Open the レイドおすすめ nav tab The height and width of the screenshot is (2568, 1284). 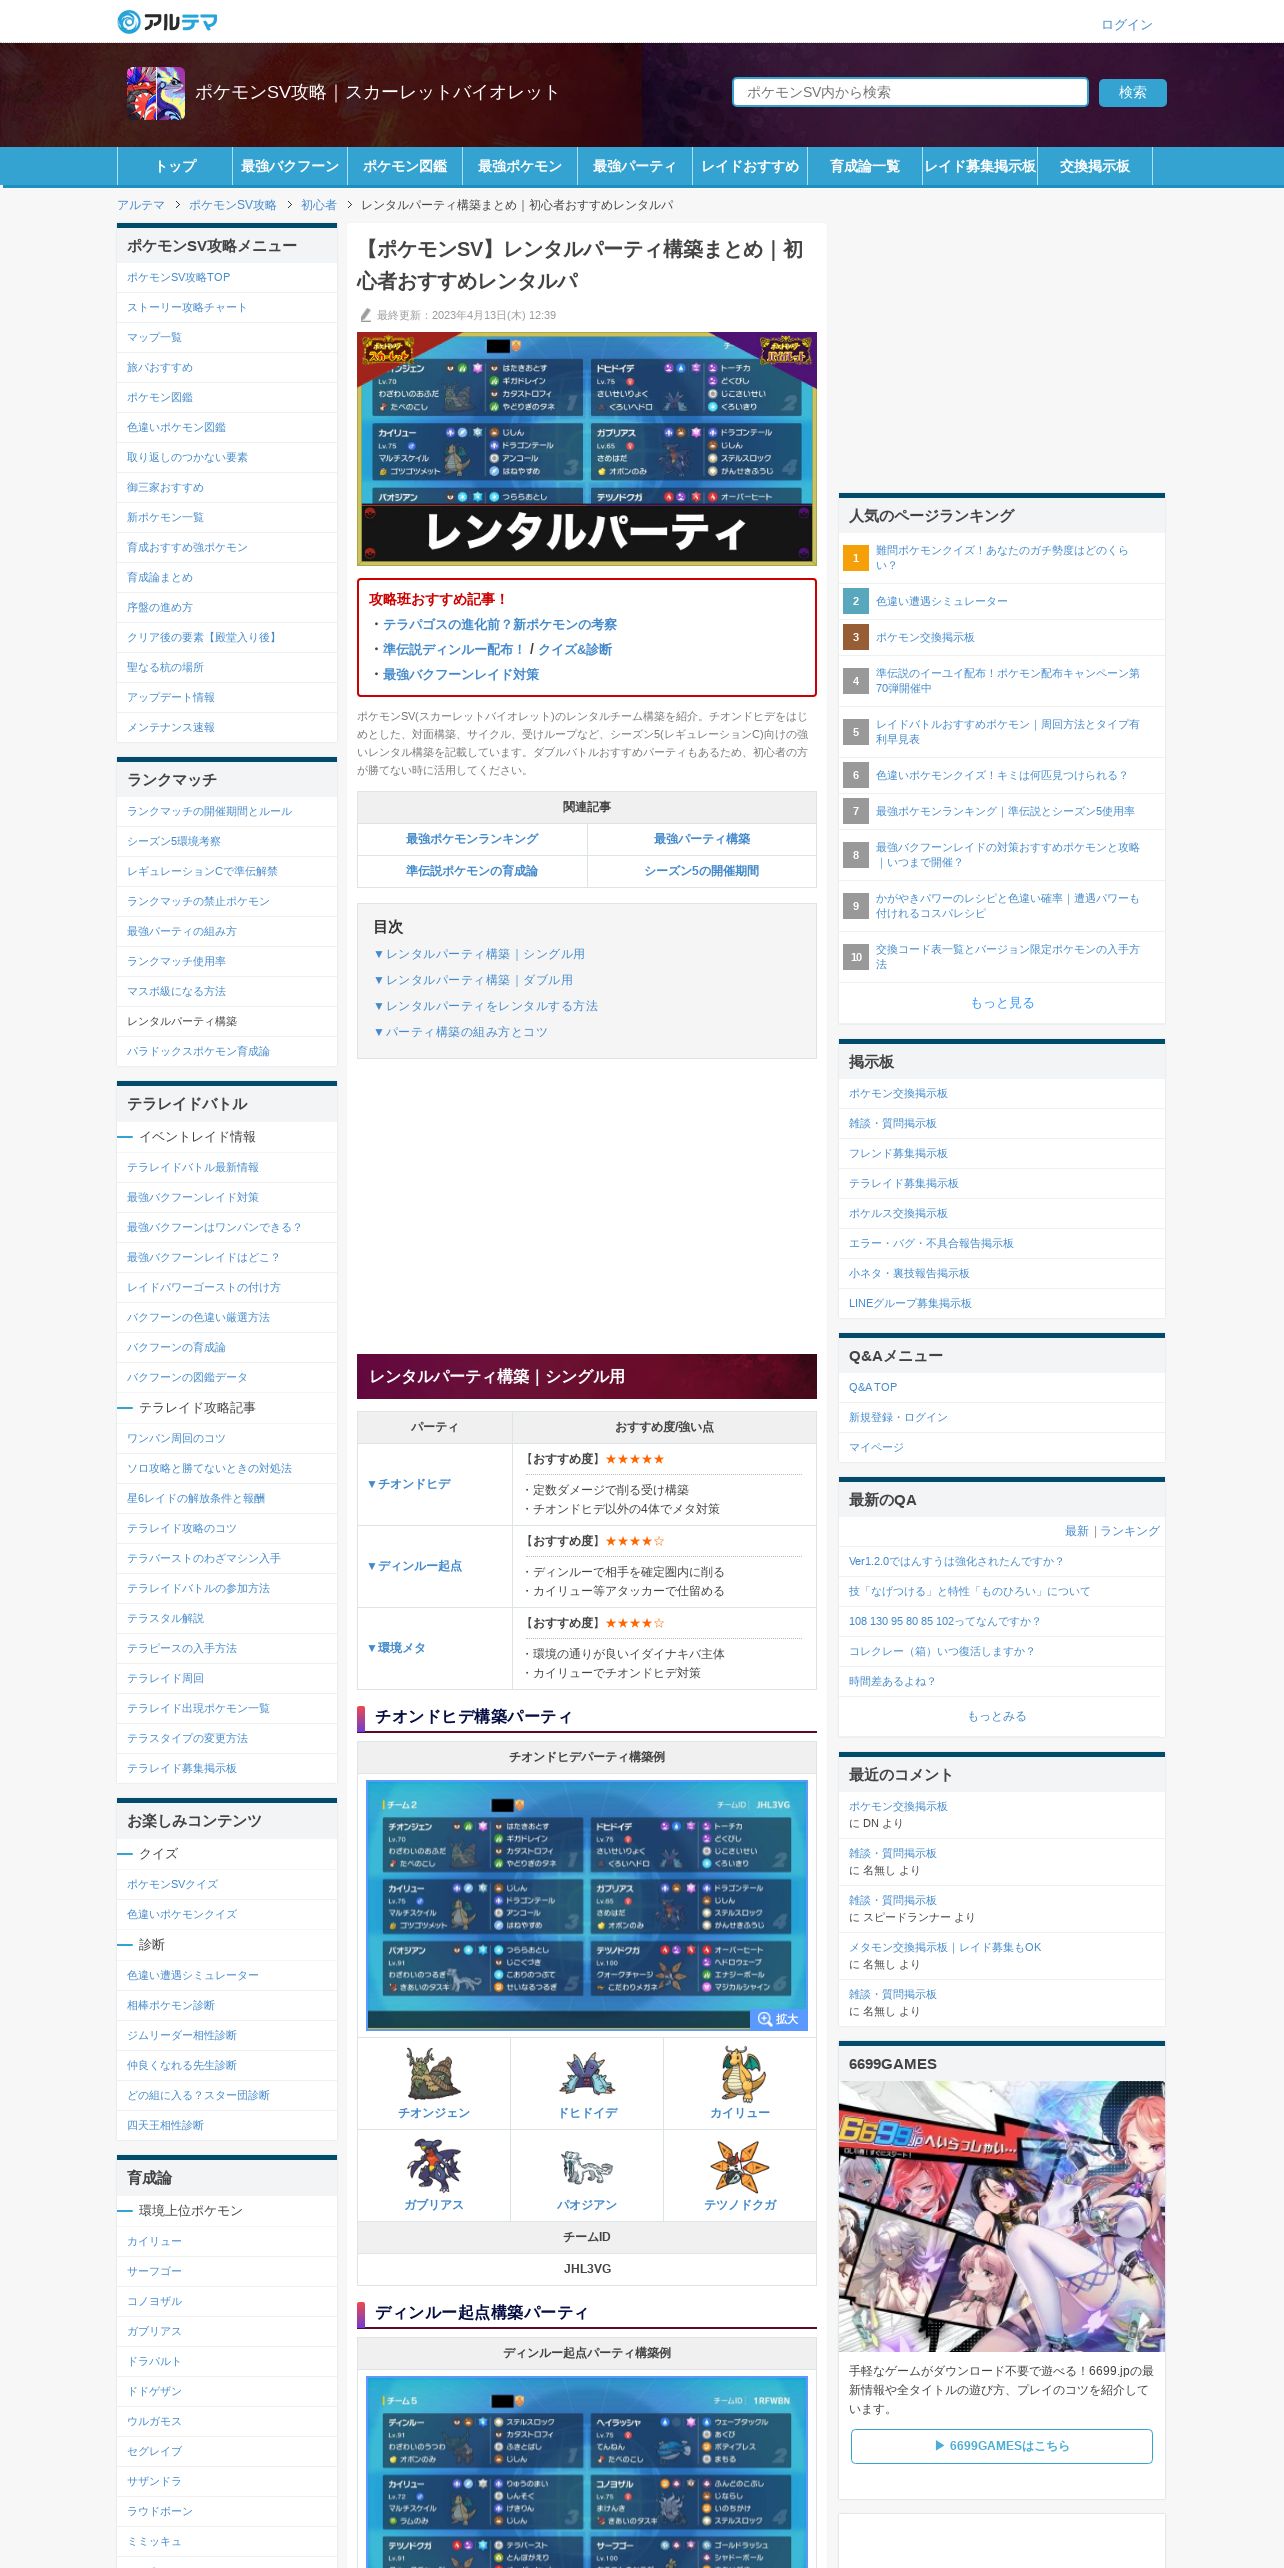click(750, 166)
